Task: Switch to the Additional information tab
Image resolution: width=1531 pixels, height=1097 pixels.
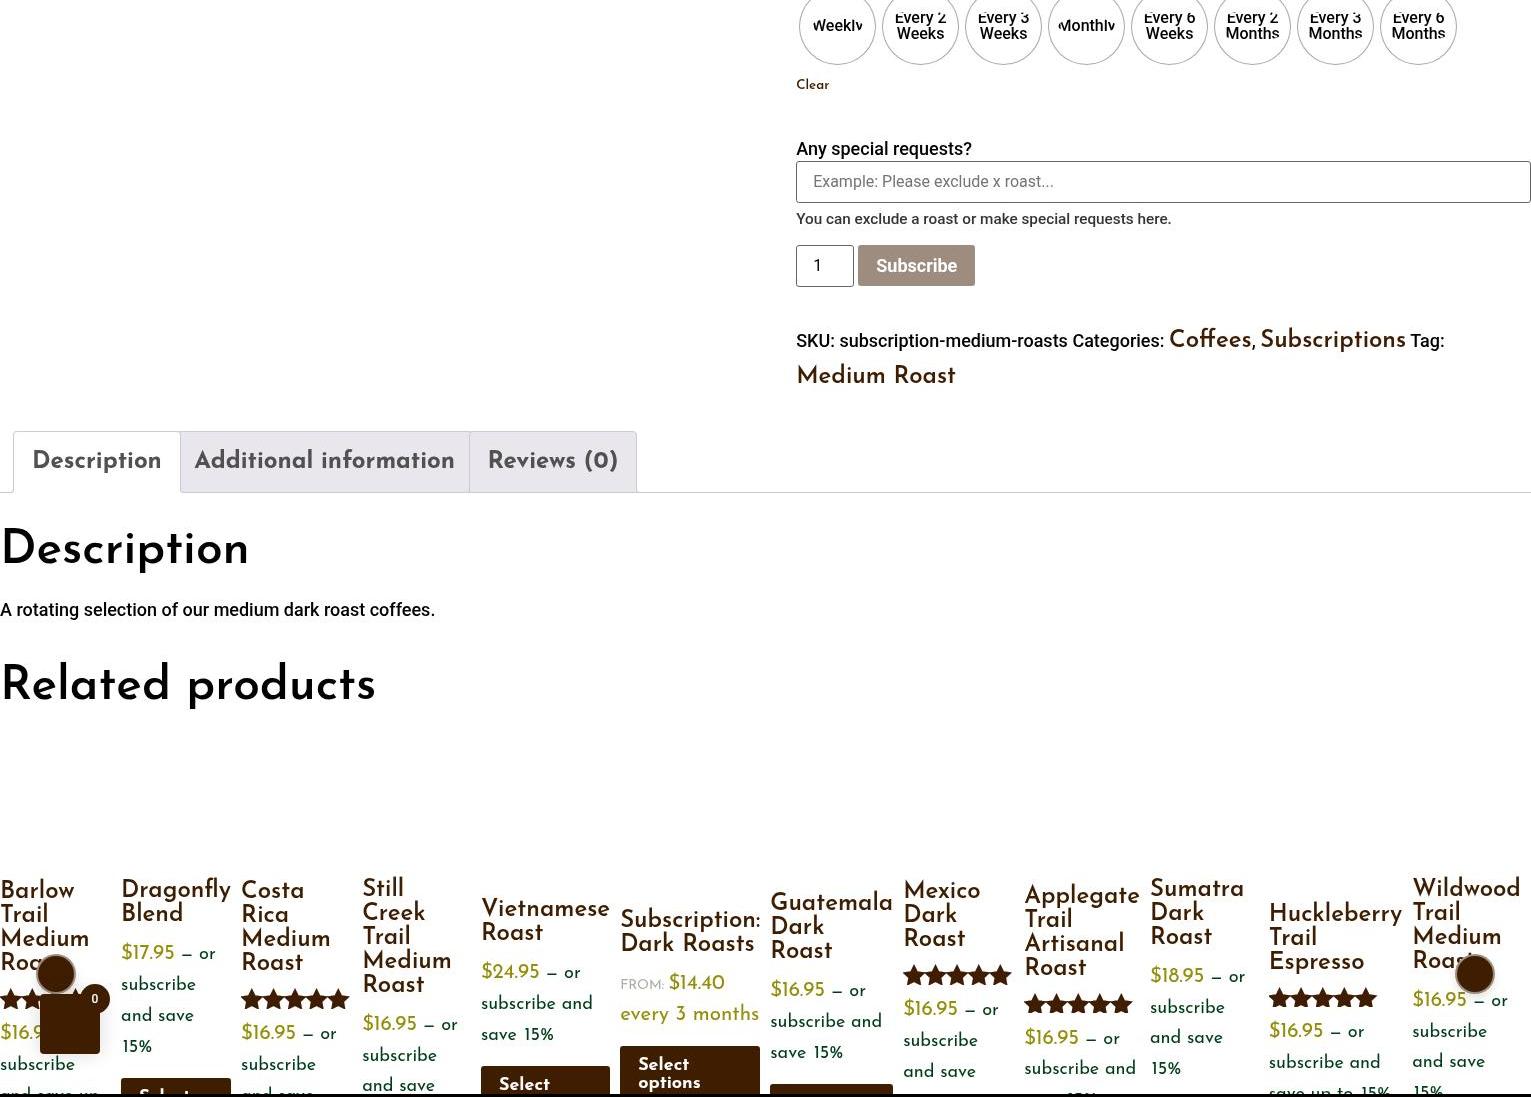Action: coord(324,461)
